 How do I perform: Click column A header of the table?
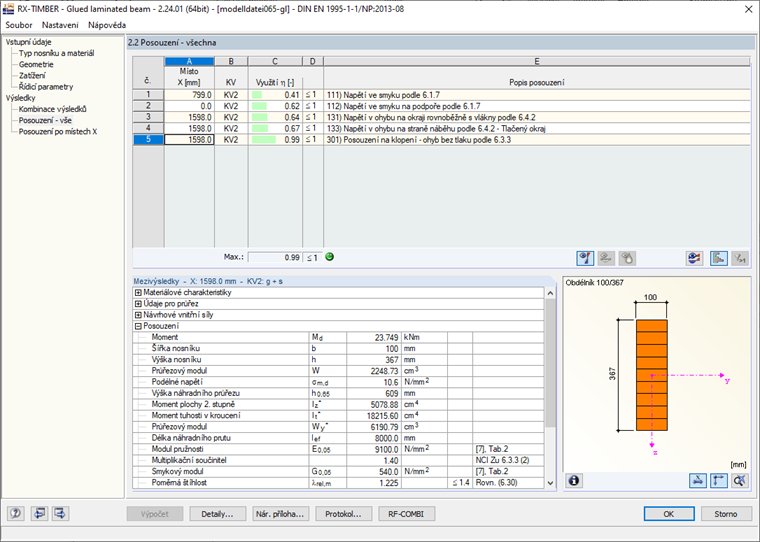189,61
